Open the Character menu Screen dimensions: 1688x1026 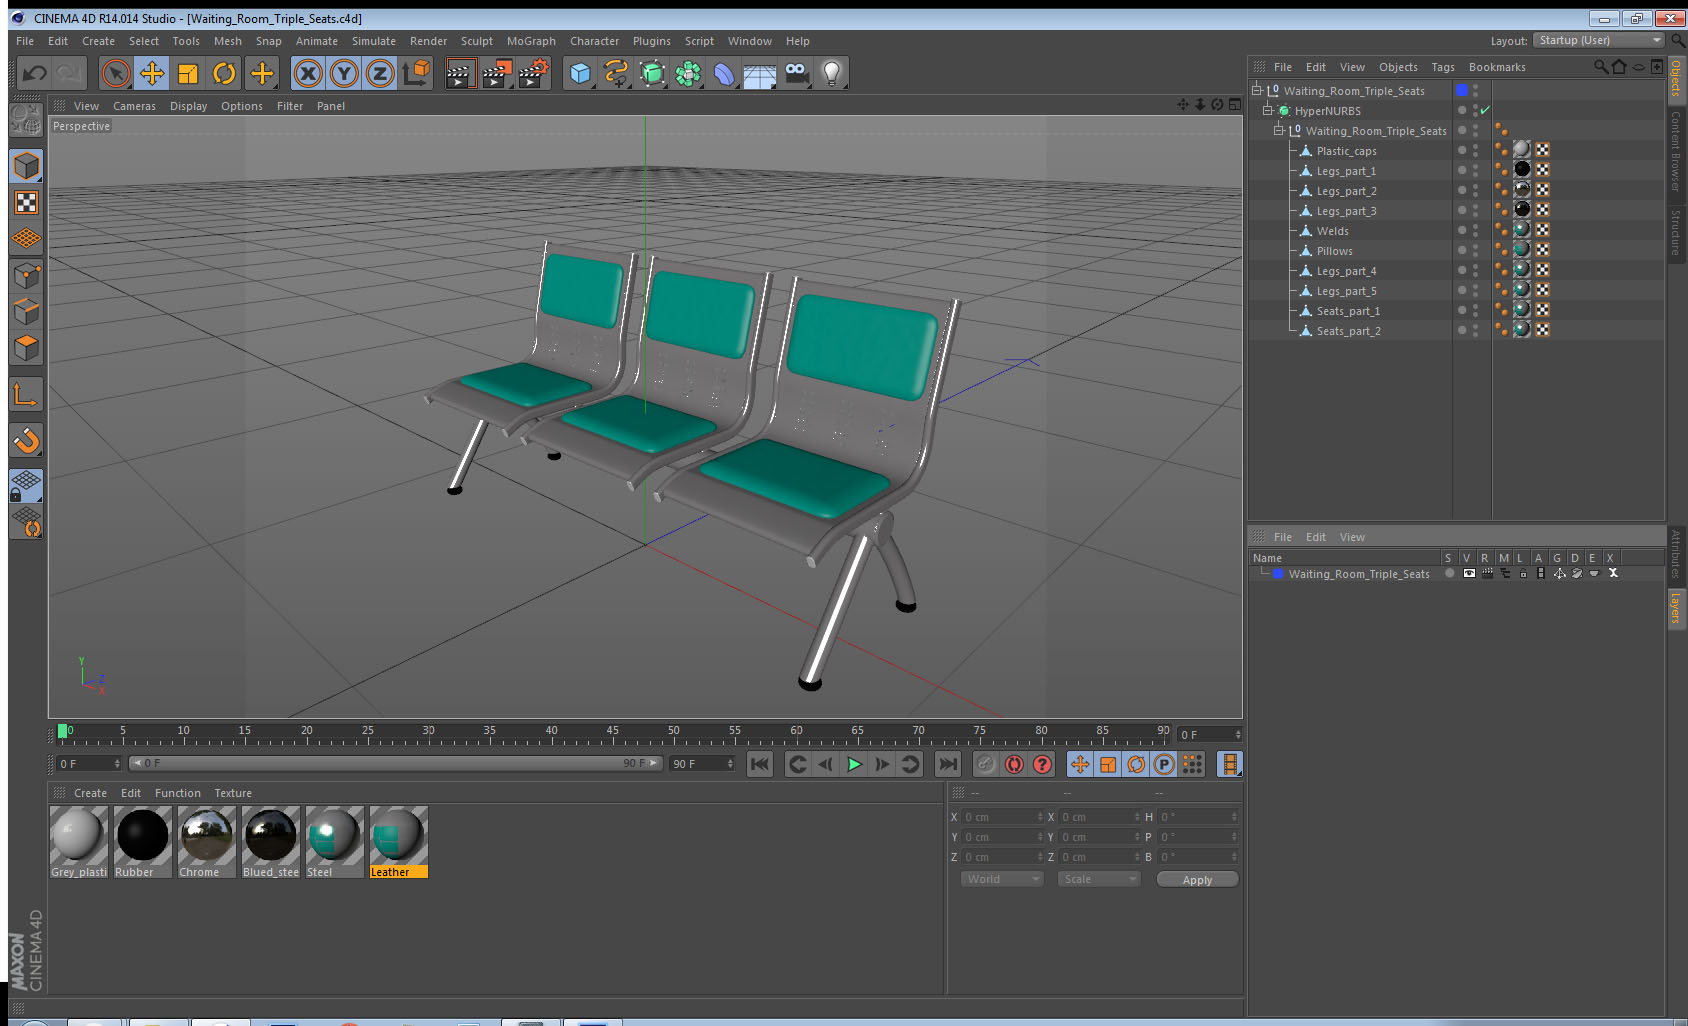(x=594, y=41)
